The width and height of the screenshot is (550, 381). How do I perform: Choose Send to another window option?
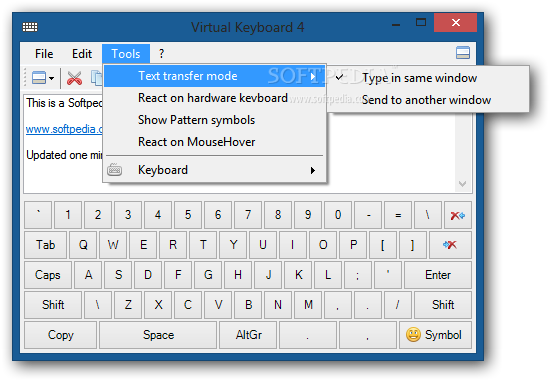(x=428, y=100)
